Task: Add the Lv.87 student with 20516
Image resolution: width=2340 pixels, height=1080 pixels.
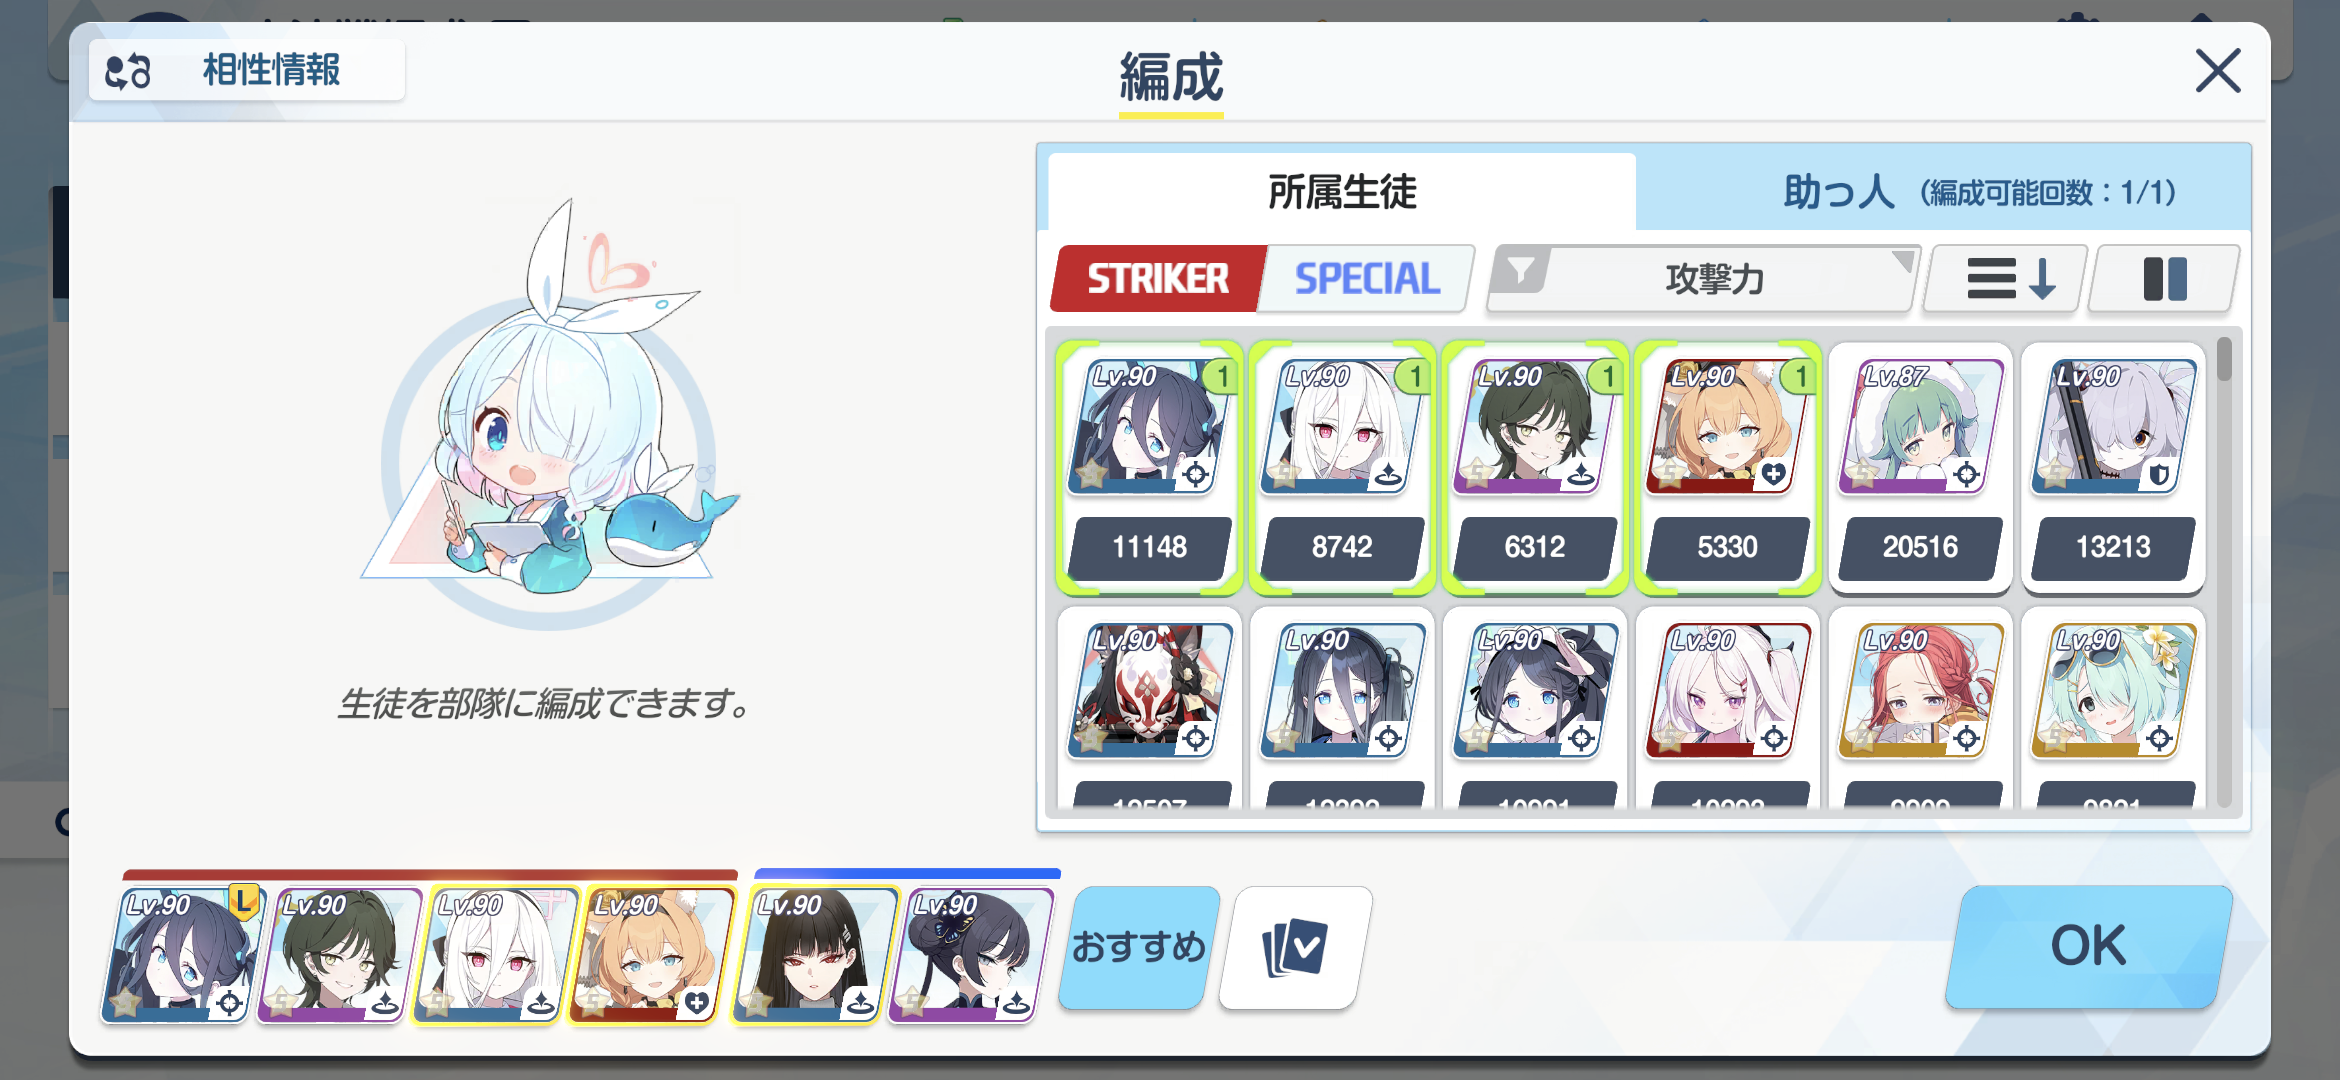Action: pyautogui.click(x=1920, y=467)
